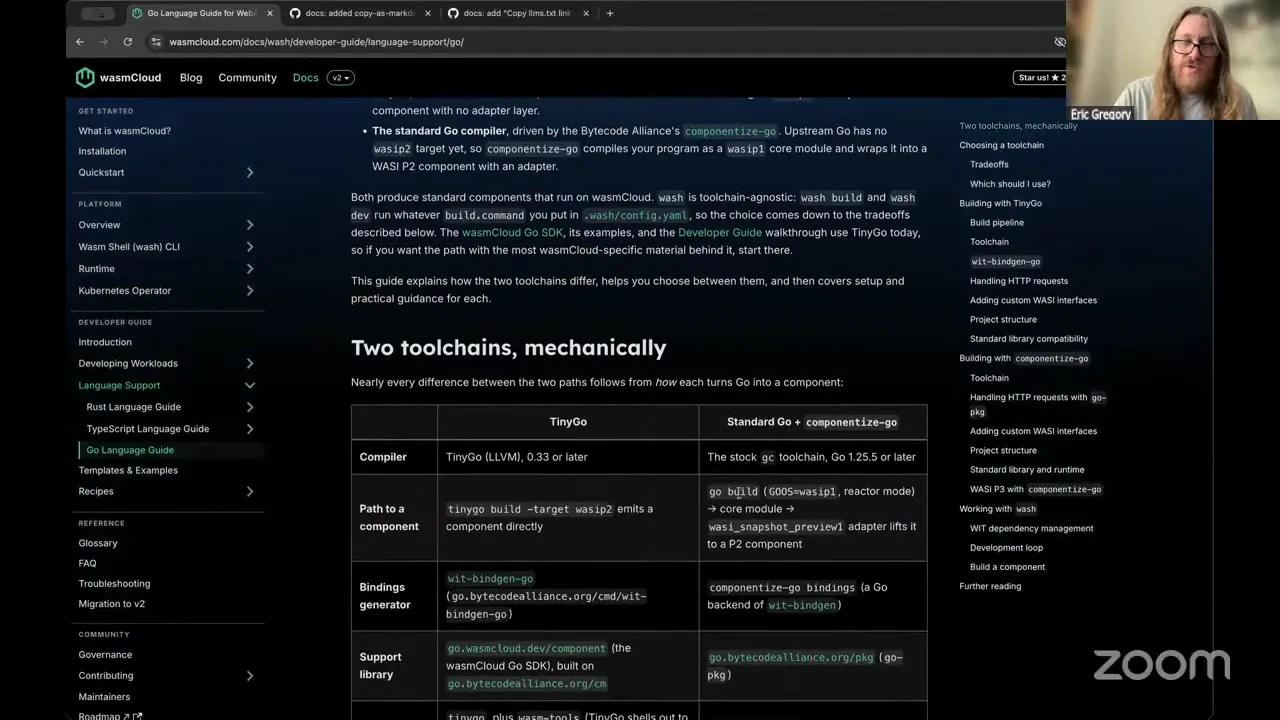Open go.bytecodealliance.org/cm link in table
The image size is (1280, 720).
point(527,684)
